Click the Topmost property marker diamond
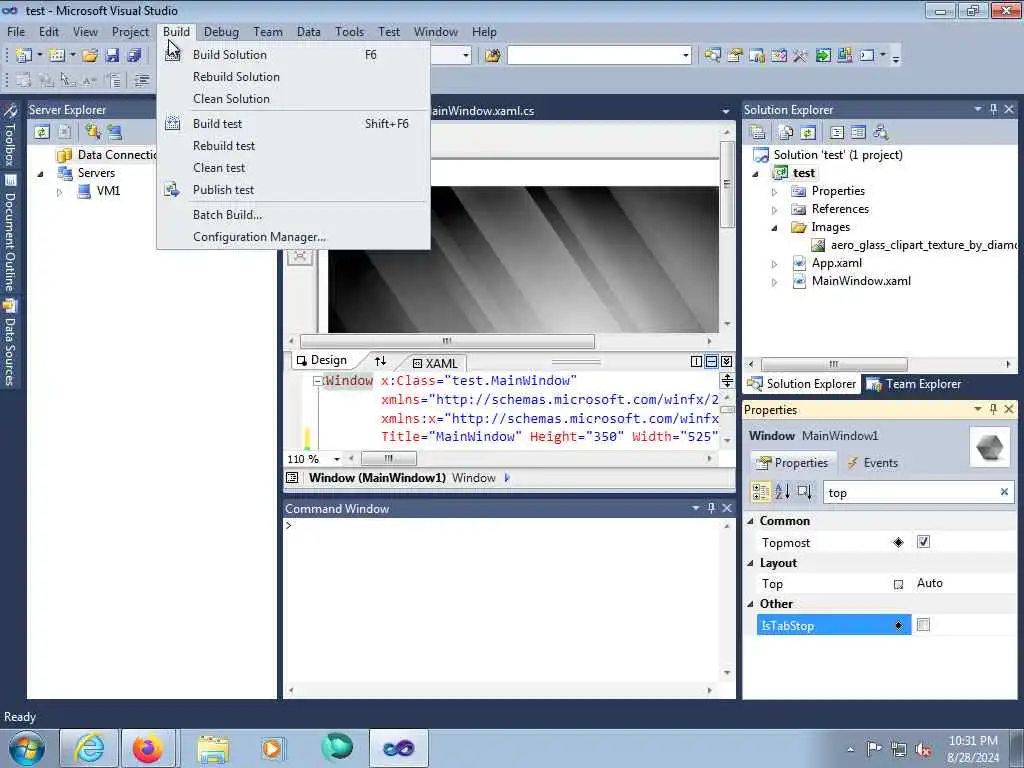This screenshot has width=1024, height=768. pyautogui.click(x=899, y=542)
